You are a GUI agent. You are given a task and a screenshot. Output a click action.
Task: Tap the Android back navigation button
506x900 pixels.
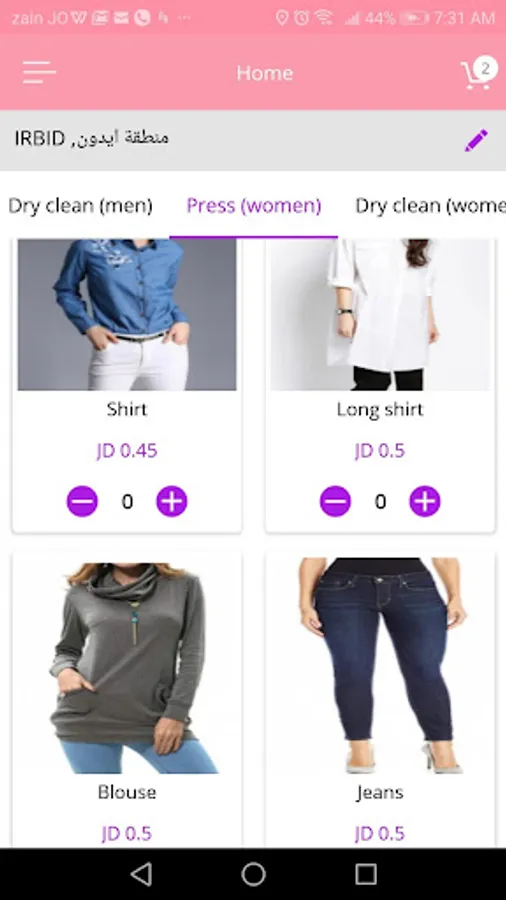pos(141,874)
